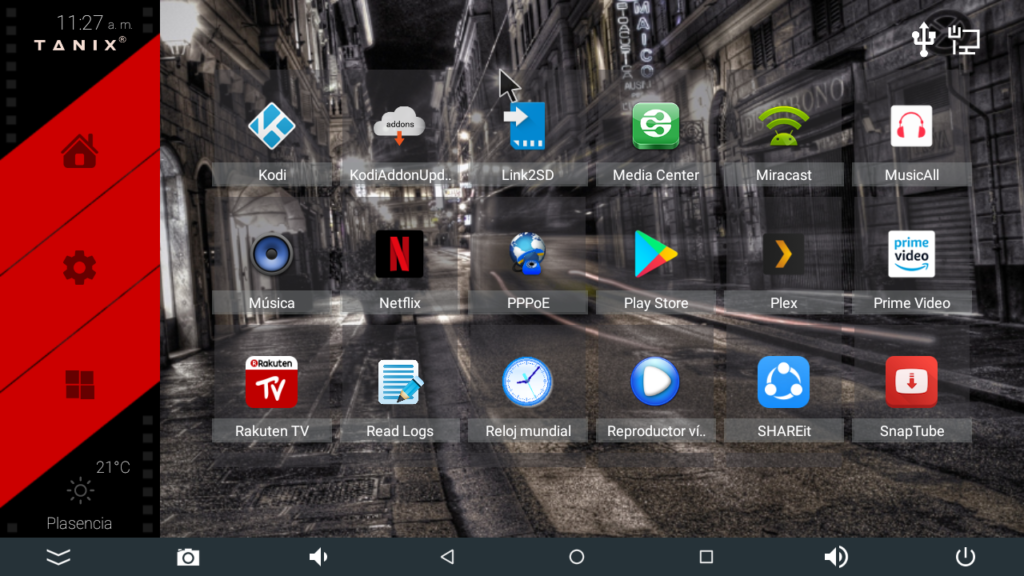Click the Plex label
The height and width of the screenshot is (576, 1024).
[x=784, y=303]
